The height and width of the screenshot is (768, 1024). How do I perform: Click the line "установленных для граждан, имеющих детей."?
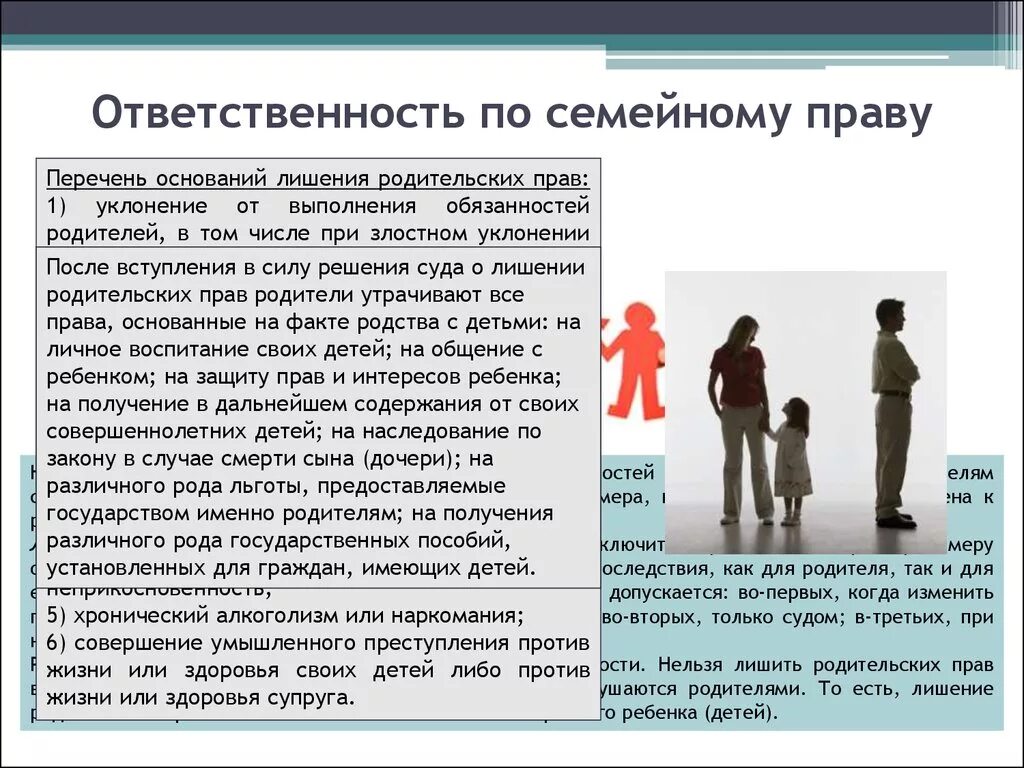291,568
